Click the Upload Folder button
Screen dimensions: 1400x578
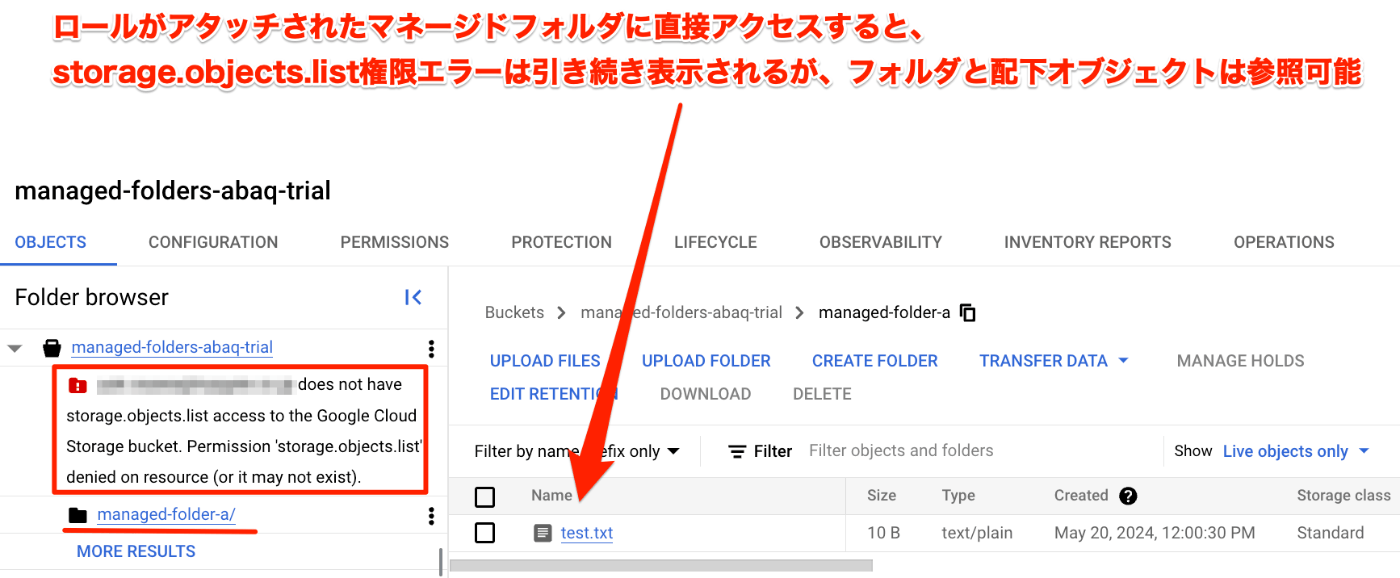(706, 361)
